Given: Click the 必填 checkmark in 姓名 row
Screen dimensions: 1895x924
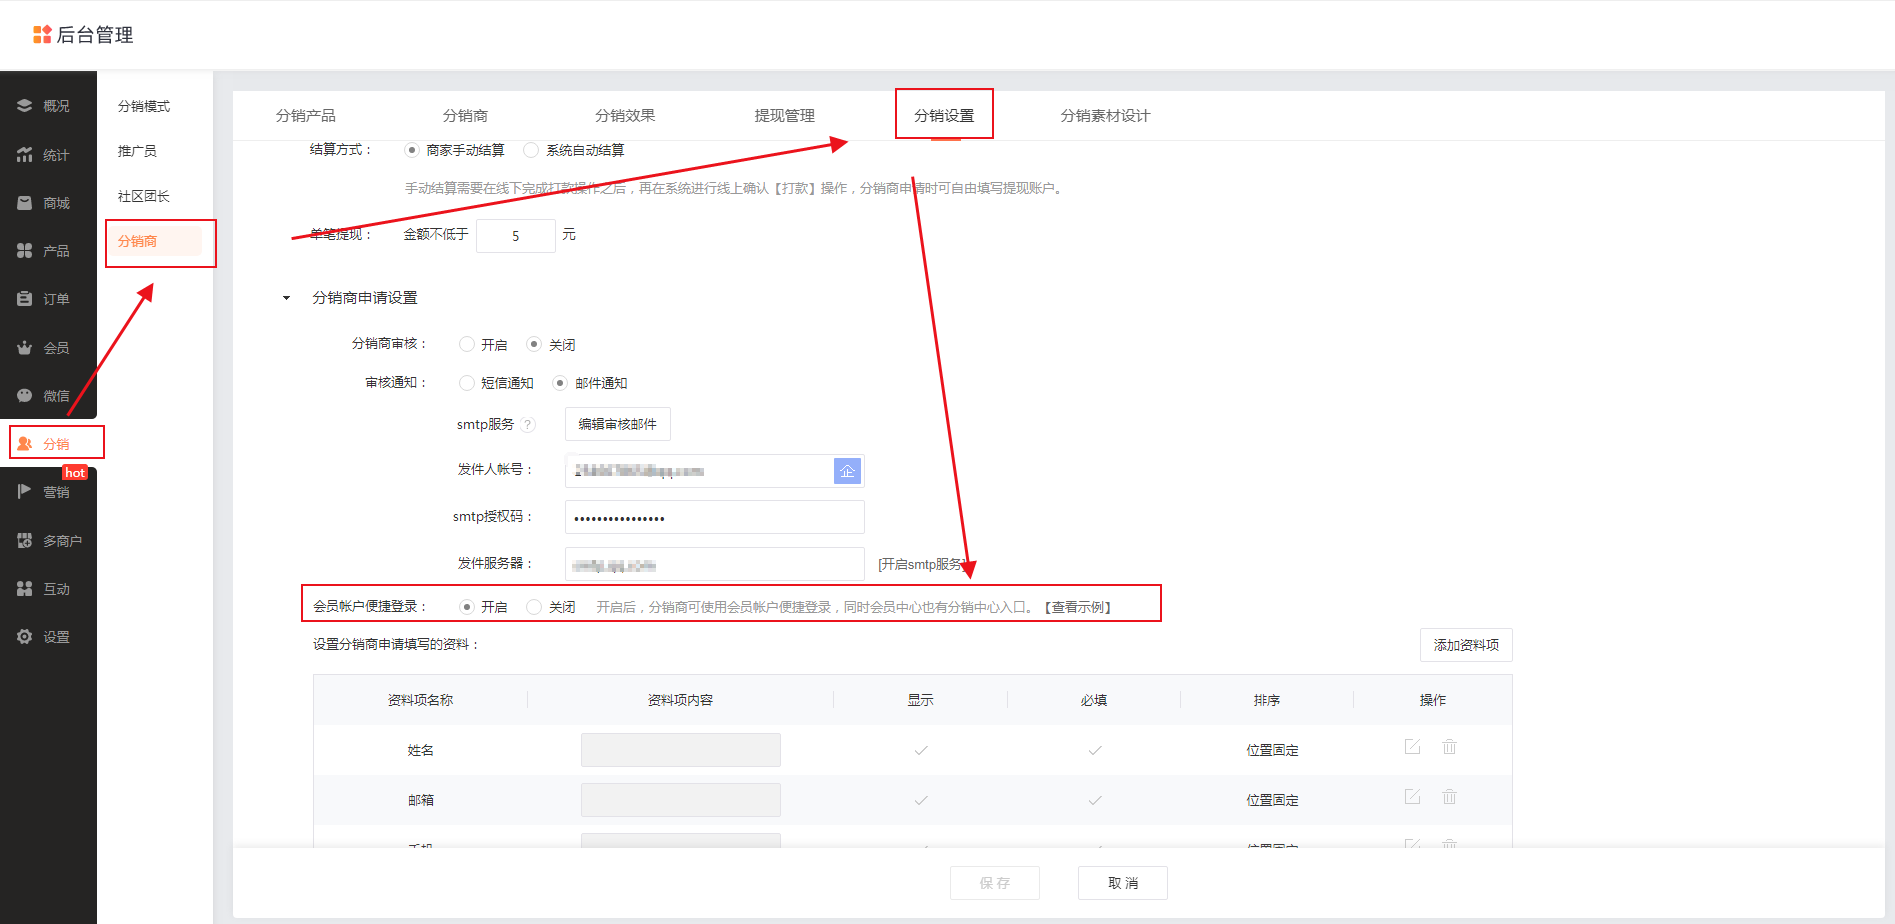Looking at the screenshot, I should click(1095, 750).
